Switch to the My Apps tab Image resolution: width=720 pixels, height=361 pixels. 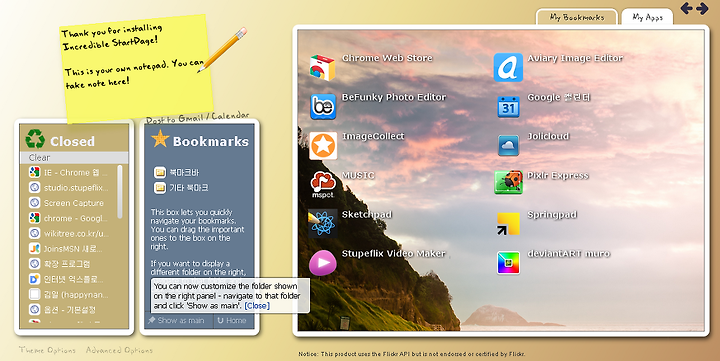tap(647, 17)
